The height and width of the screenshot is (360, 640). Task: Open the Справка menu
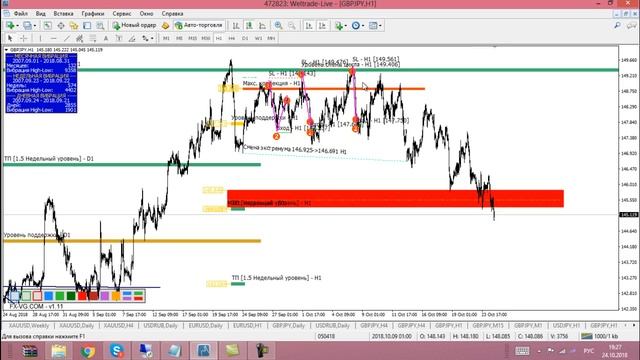pos(172,13)
